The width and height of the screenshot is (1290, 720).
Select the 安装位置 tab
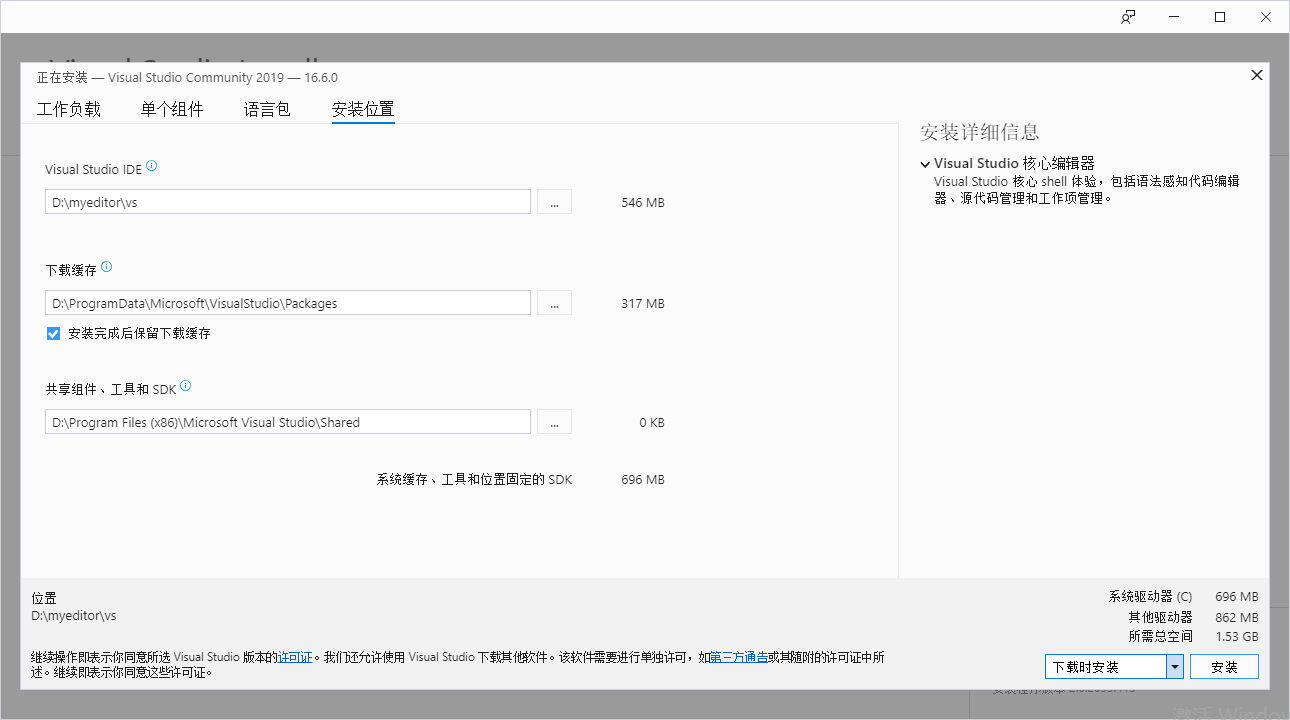coord(363,110)
